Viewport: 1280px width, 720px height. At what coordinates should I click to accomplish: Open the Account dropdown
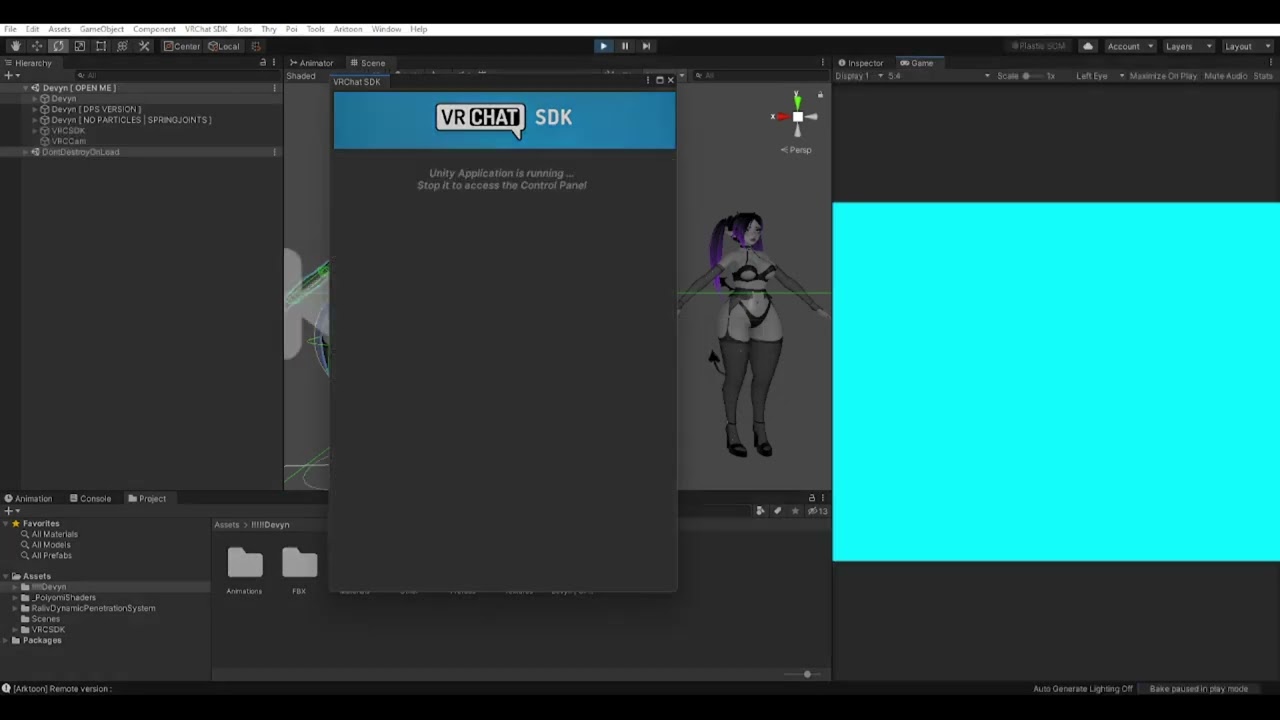1130,46
